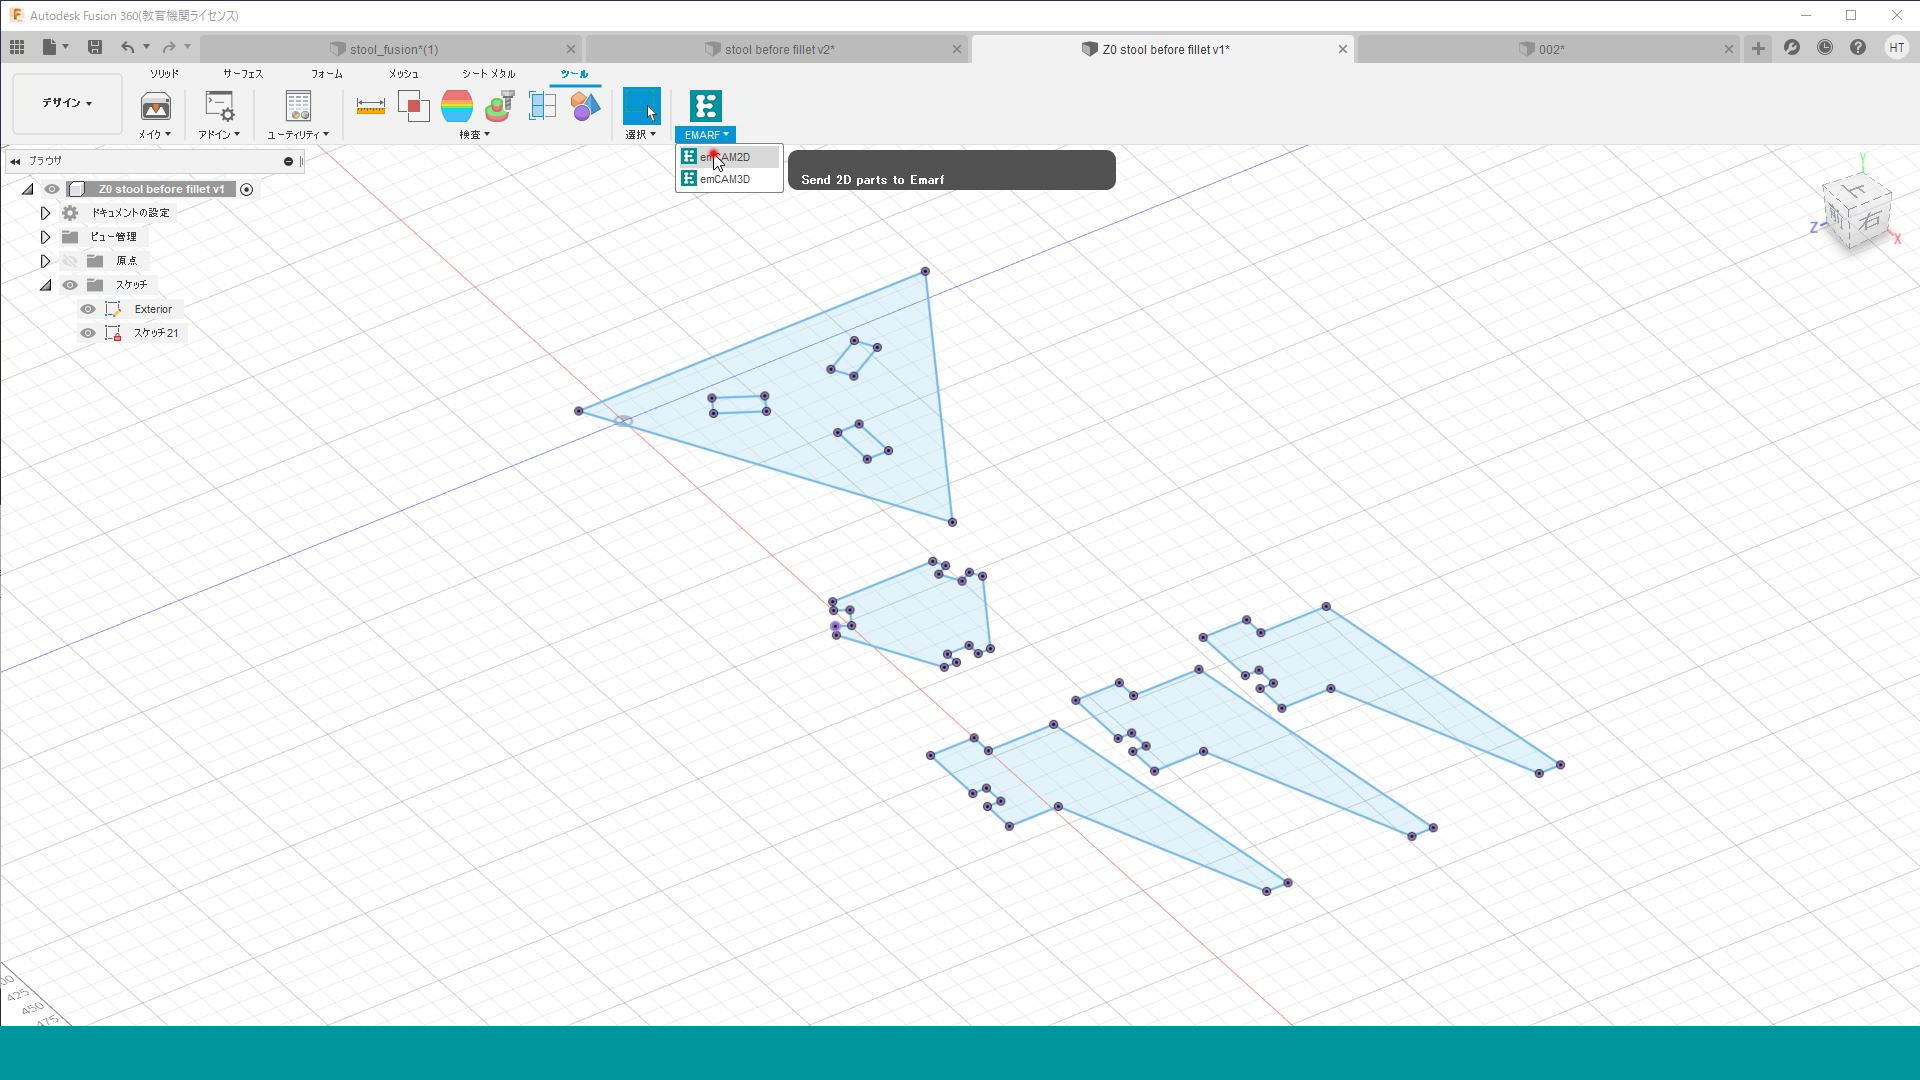Switch to stool_fusion*(1) document tab

click(x=392, y=49)
